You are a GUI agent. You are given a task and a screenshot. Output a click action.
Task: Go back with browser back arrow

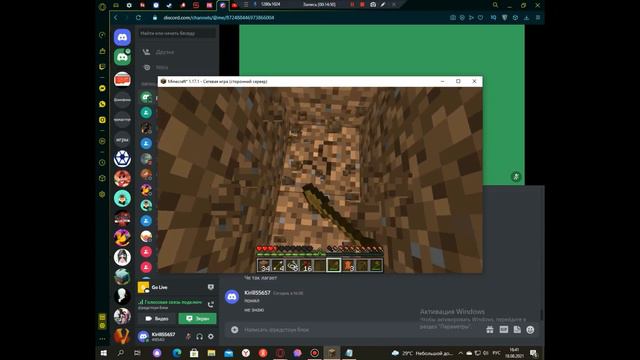coord(116,18)
